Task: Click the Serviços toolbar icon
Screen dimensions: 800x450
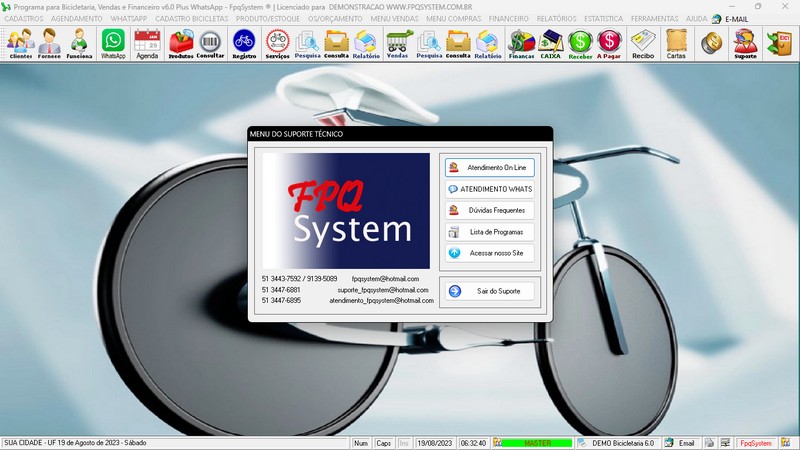Action: [278, 43]
